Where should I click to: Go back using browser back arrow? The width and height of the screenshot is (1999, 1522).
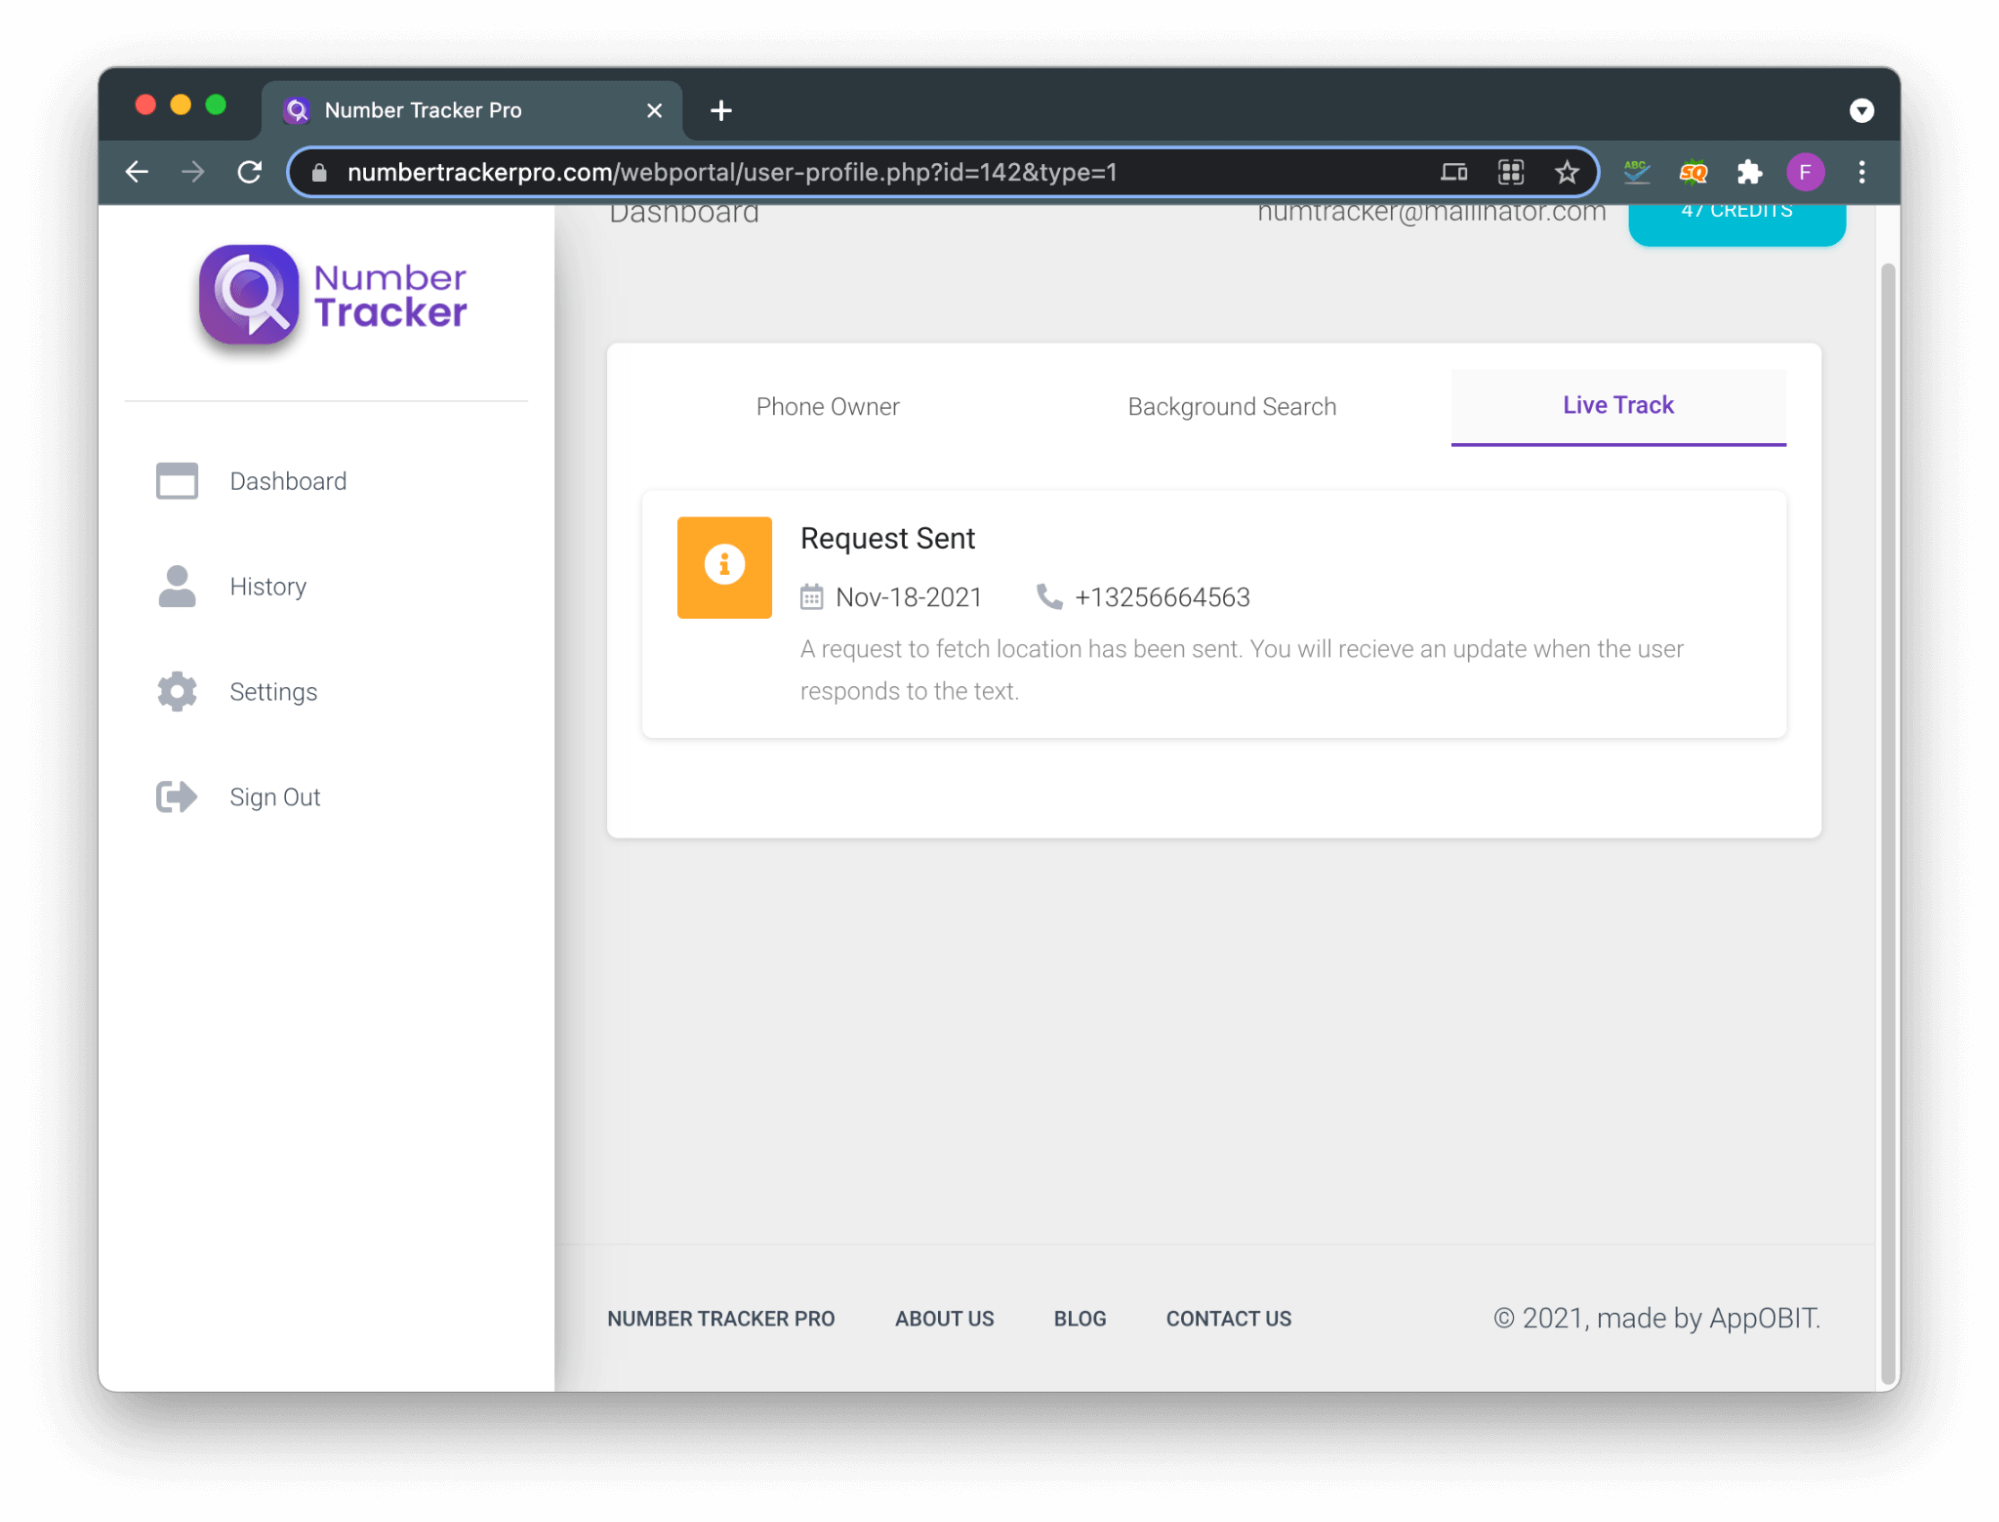[137, 172]
